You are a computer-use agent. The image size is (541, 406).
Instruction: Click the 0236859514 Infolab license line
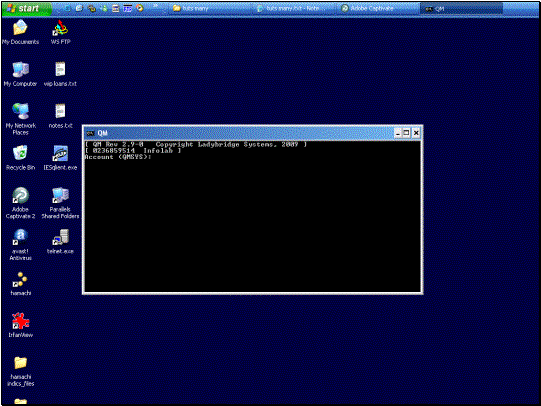click(133, 151)
